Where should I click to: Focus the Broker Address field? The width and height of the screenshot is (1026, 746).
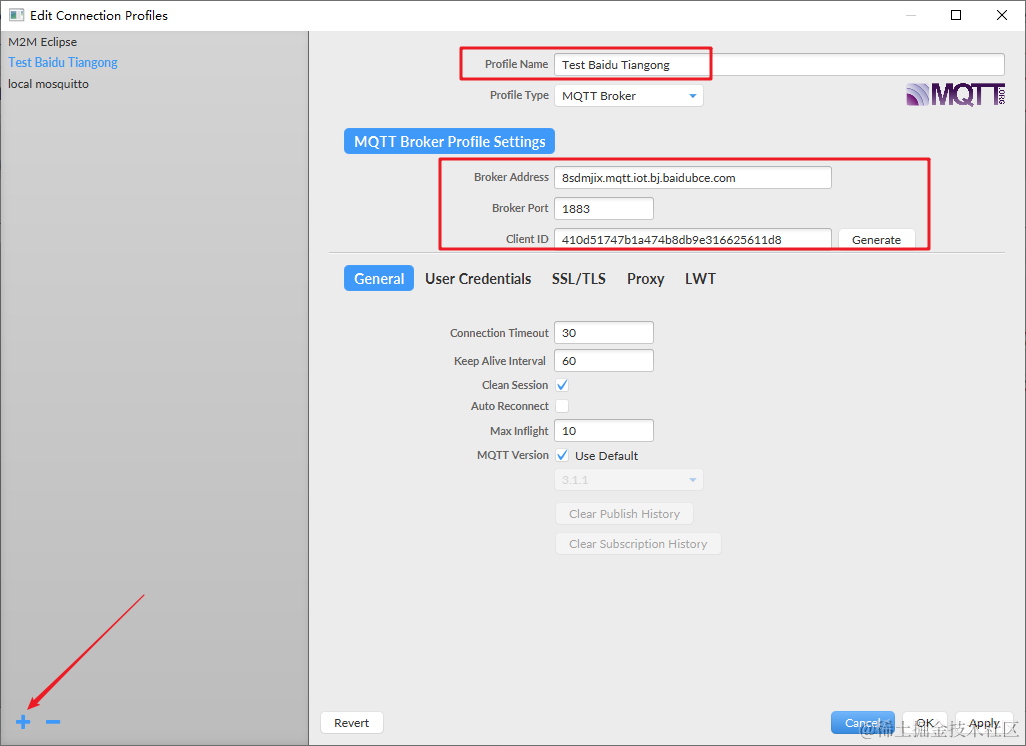pos(693,177)
